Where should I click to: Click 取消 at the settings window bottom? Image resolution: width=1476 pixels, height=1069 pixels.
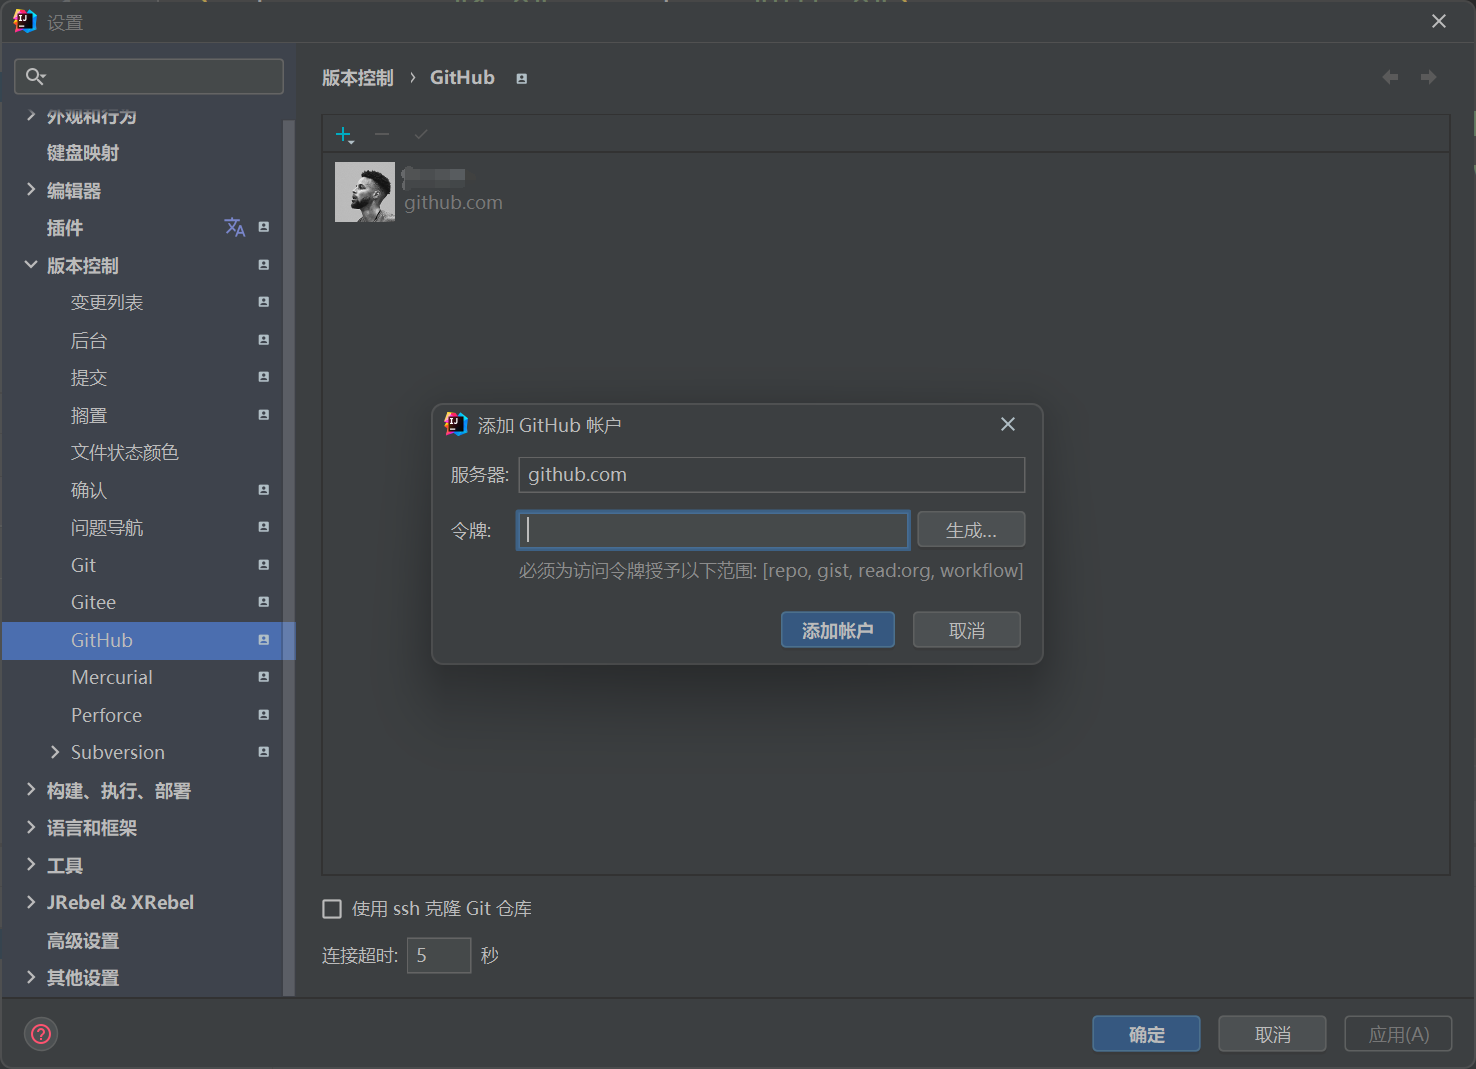coord(1272,1034)
